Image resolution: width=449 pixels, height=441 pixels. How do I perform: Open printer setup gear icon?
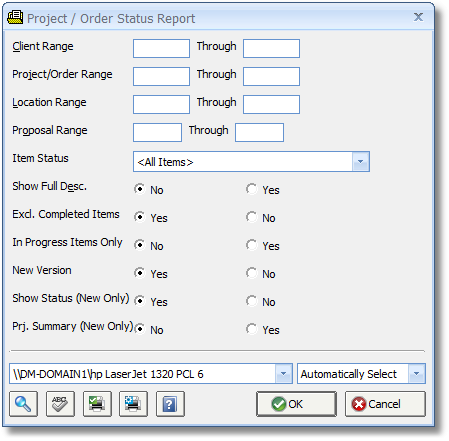coord(133,404)
